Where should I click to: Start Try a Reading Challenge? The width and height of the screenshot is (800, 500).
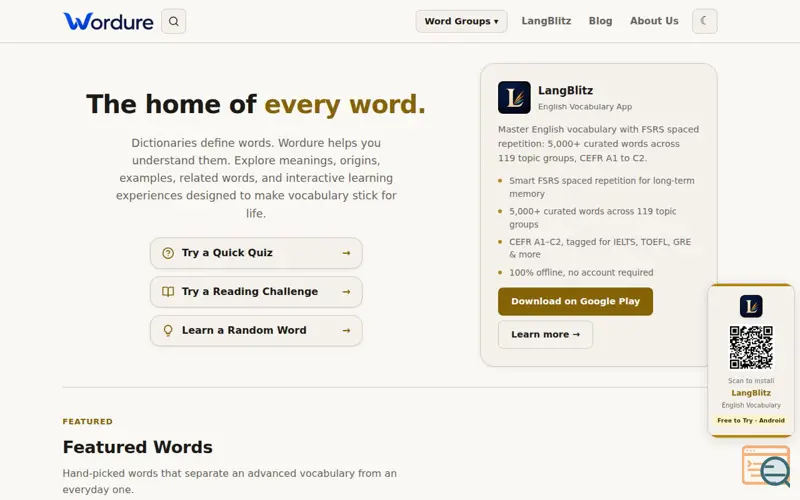pos(256,292)
